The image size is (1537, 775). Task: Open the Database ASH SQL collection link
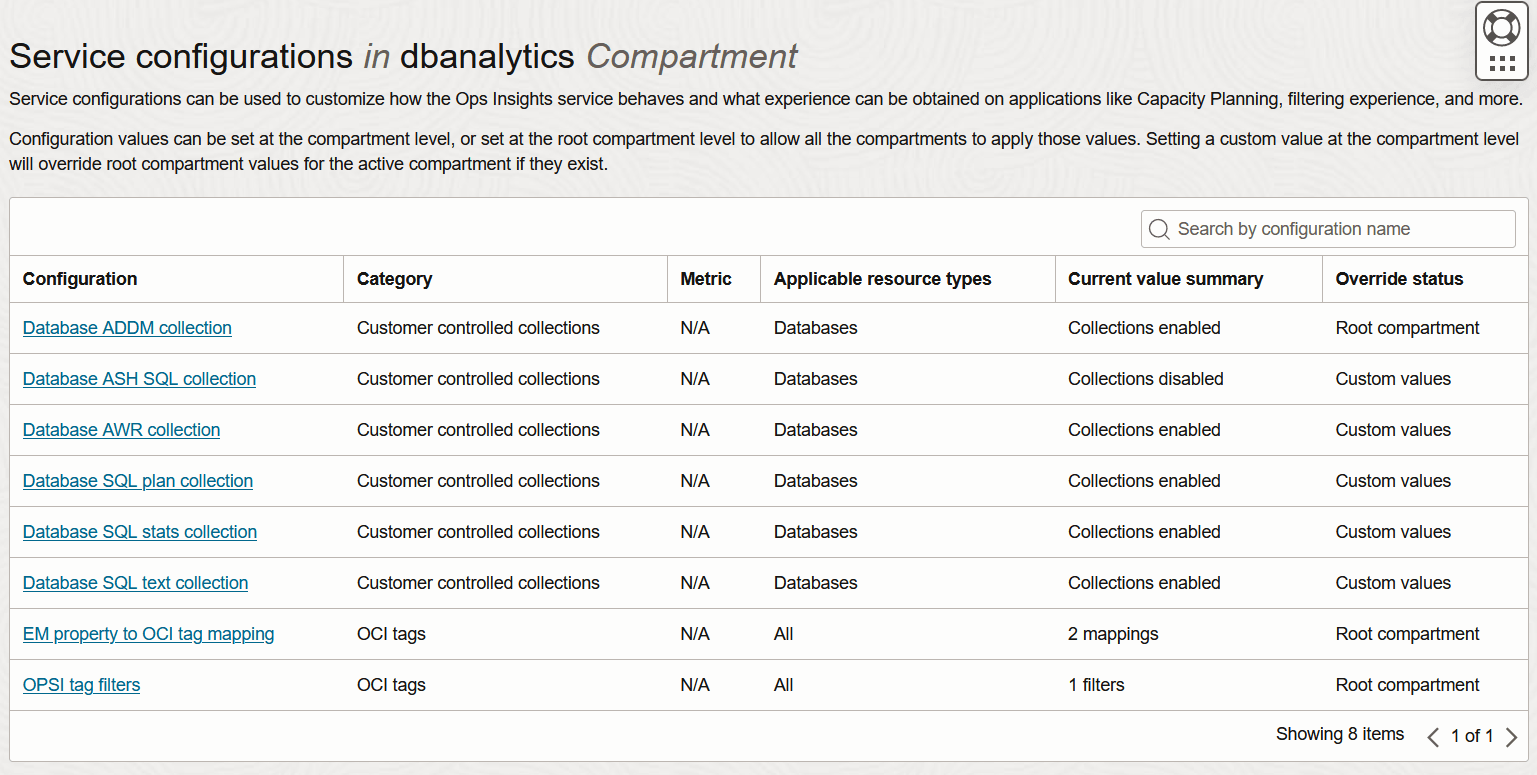click(x=139, y=379)
